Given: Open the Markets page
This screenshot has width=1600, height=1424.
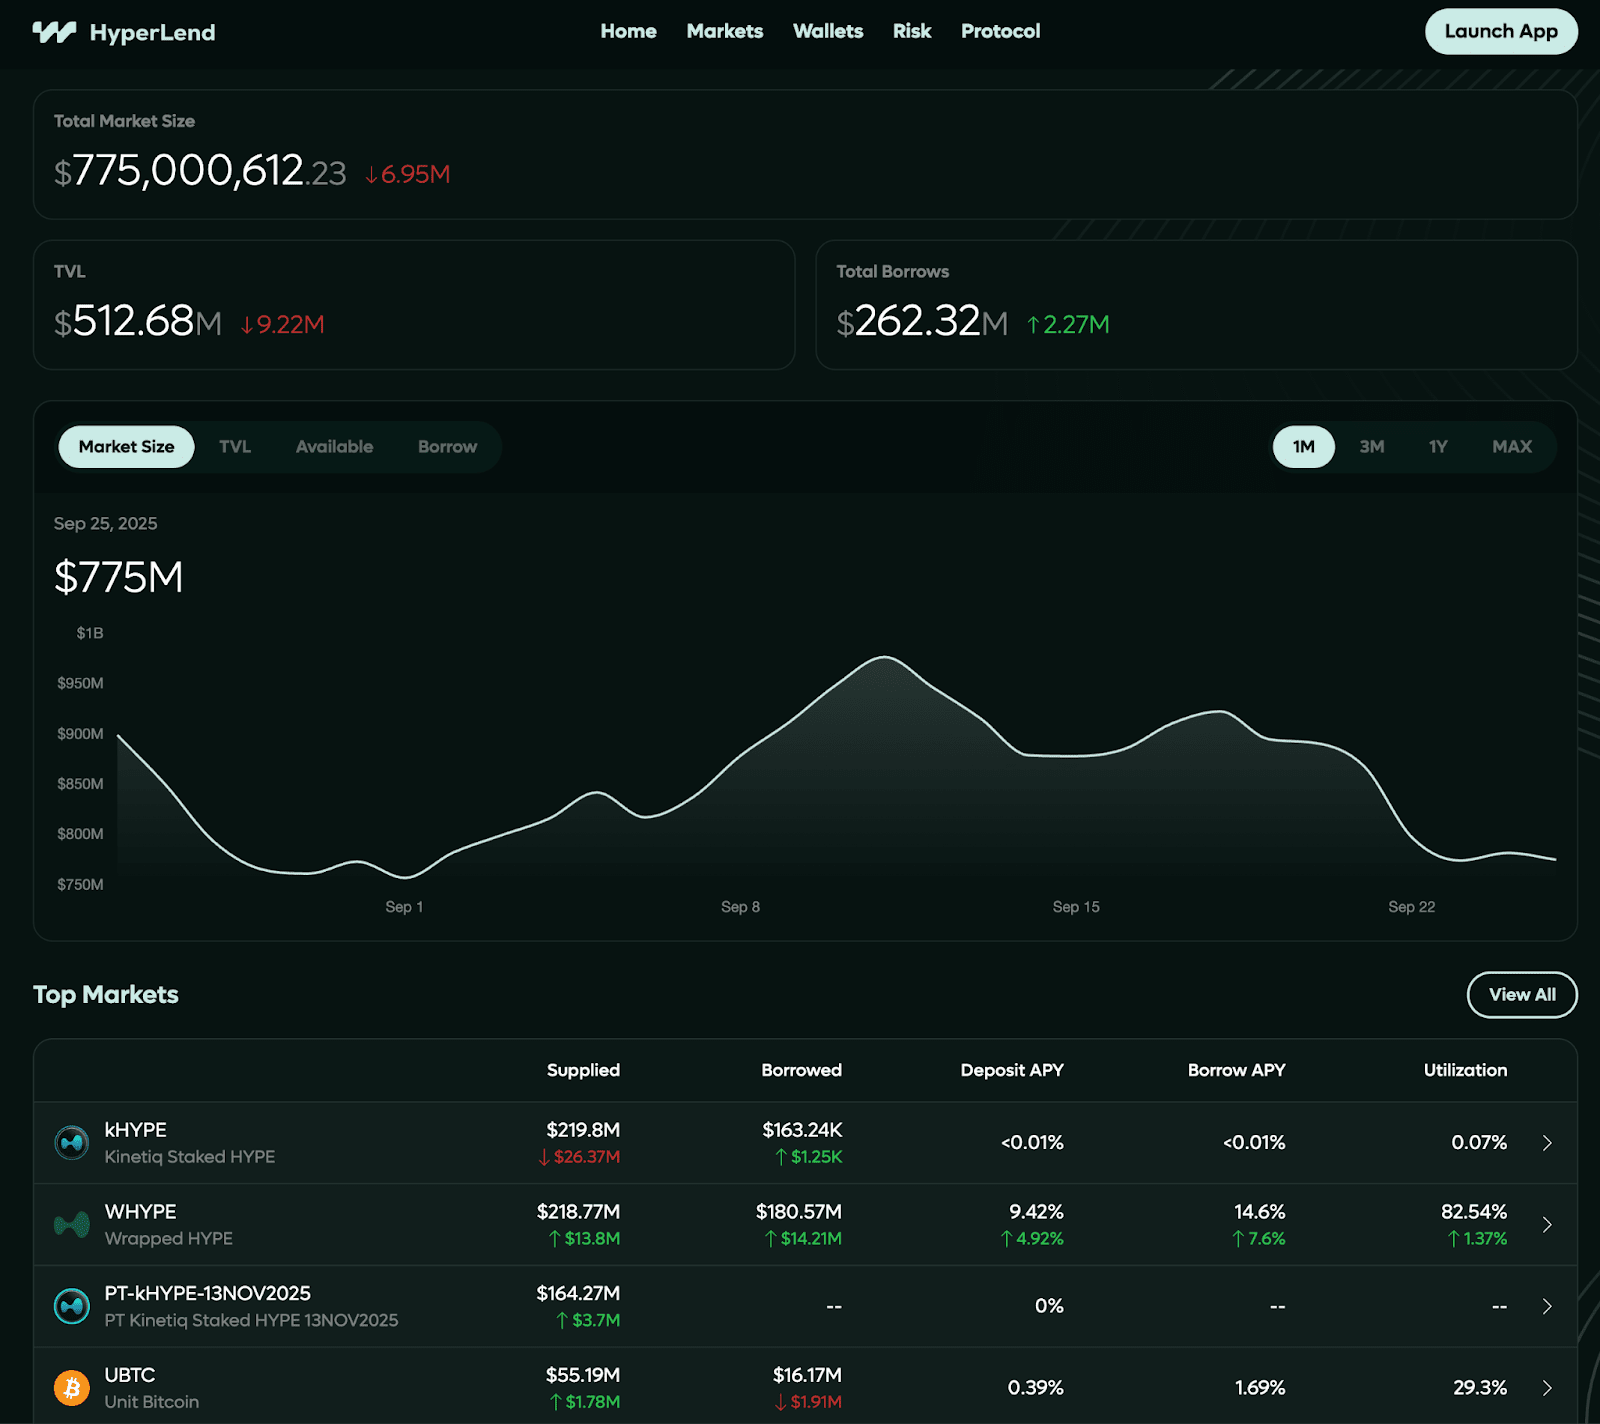Looking at the screenshot, I should point(724,31).
